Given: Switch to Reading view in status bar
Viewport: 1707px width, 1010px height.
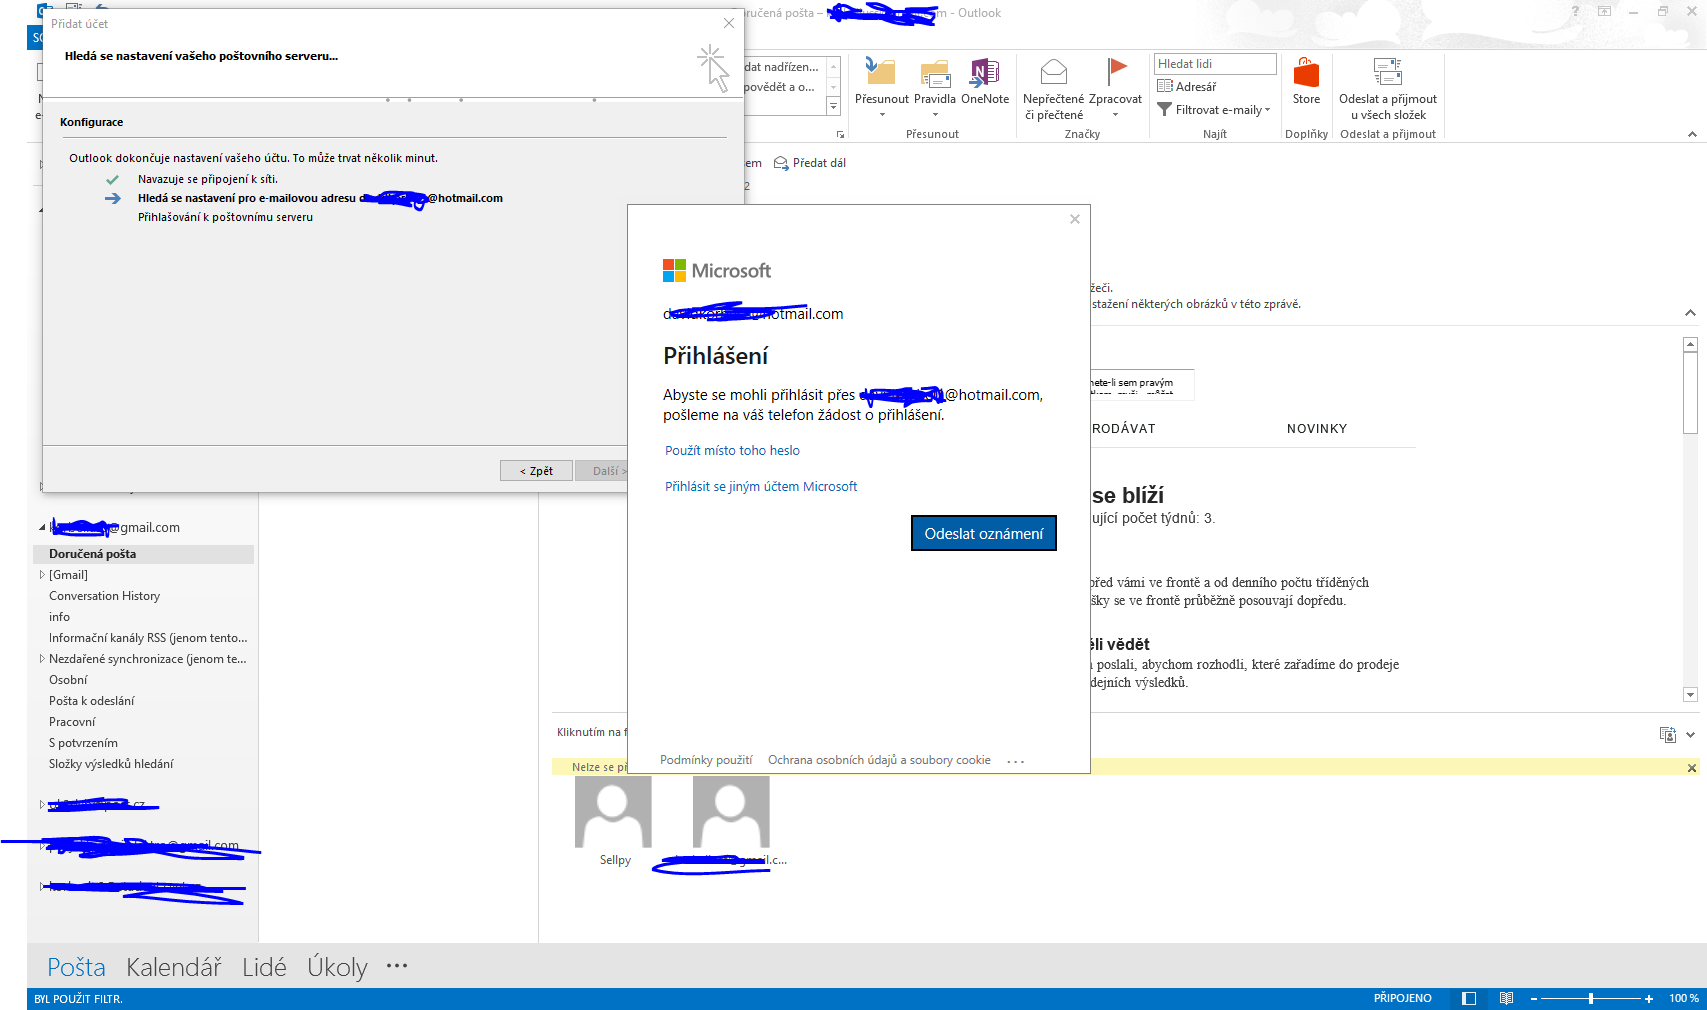Looking at the screenshot, I should 1506,998.
